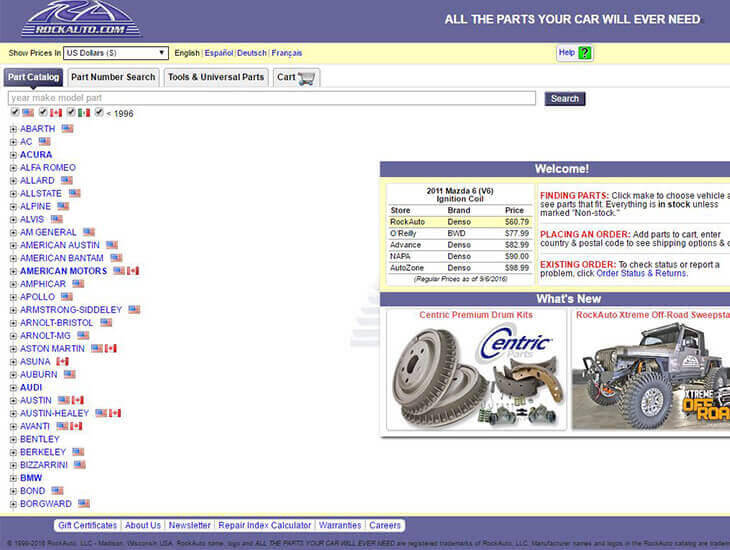Image resolution: width=730 pixels, height=550 pixels.
Task: Click the Canada flag next to ASUNA
Action: 62,361
